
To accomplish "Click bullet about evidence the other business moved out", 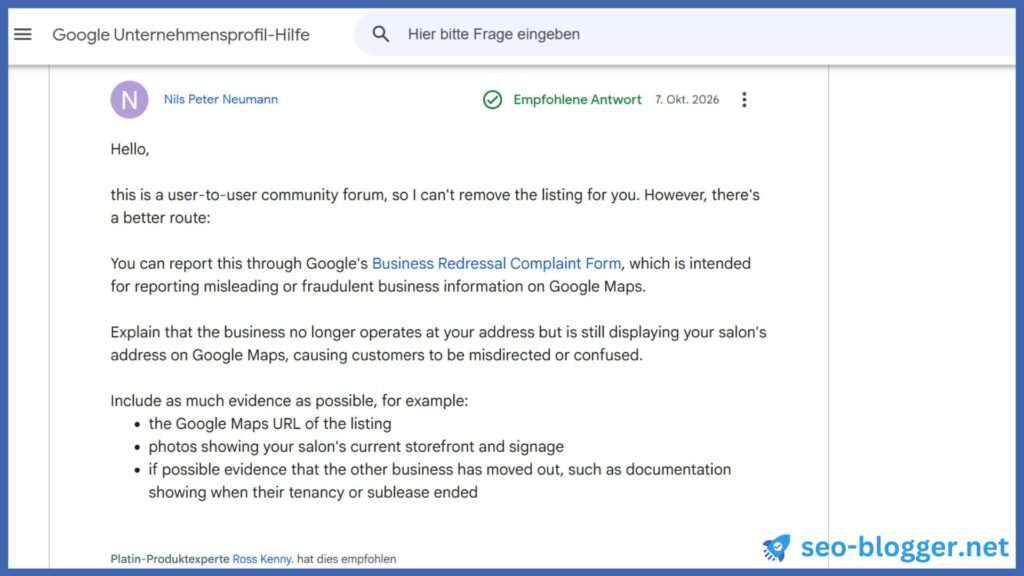I will pyautogui.click(x=440, y=481).
